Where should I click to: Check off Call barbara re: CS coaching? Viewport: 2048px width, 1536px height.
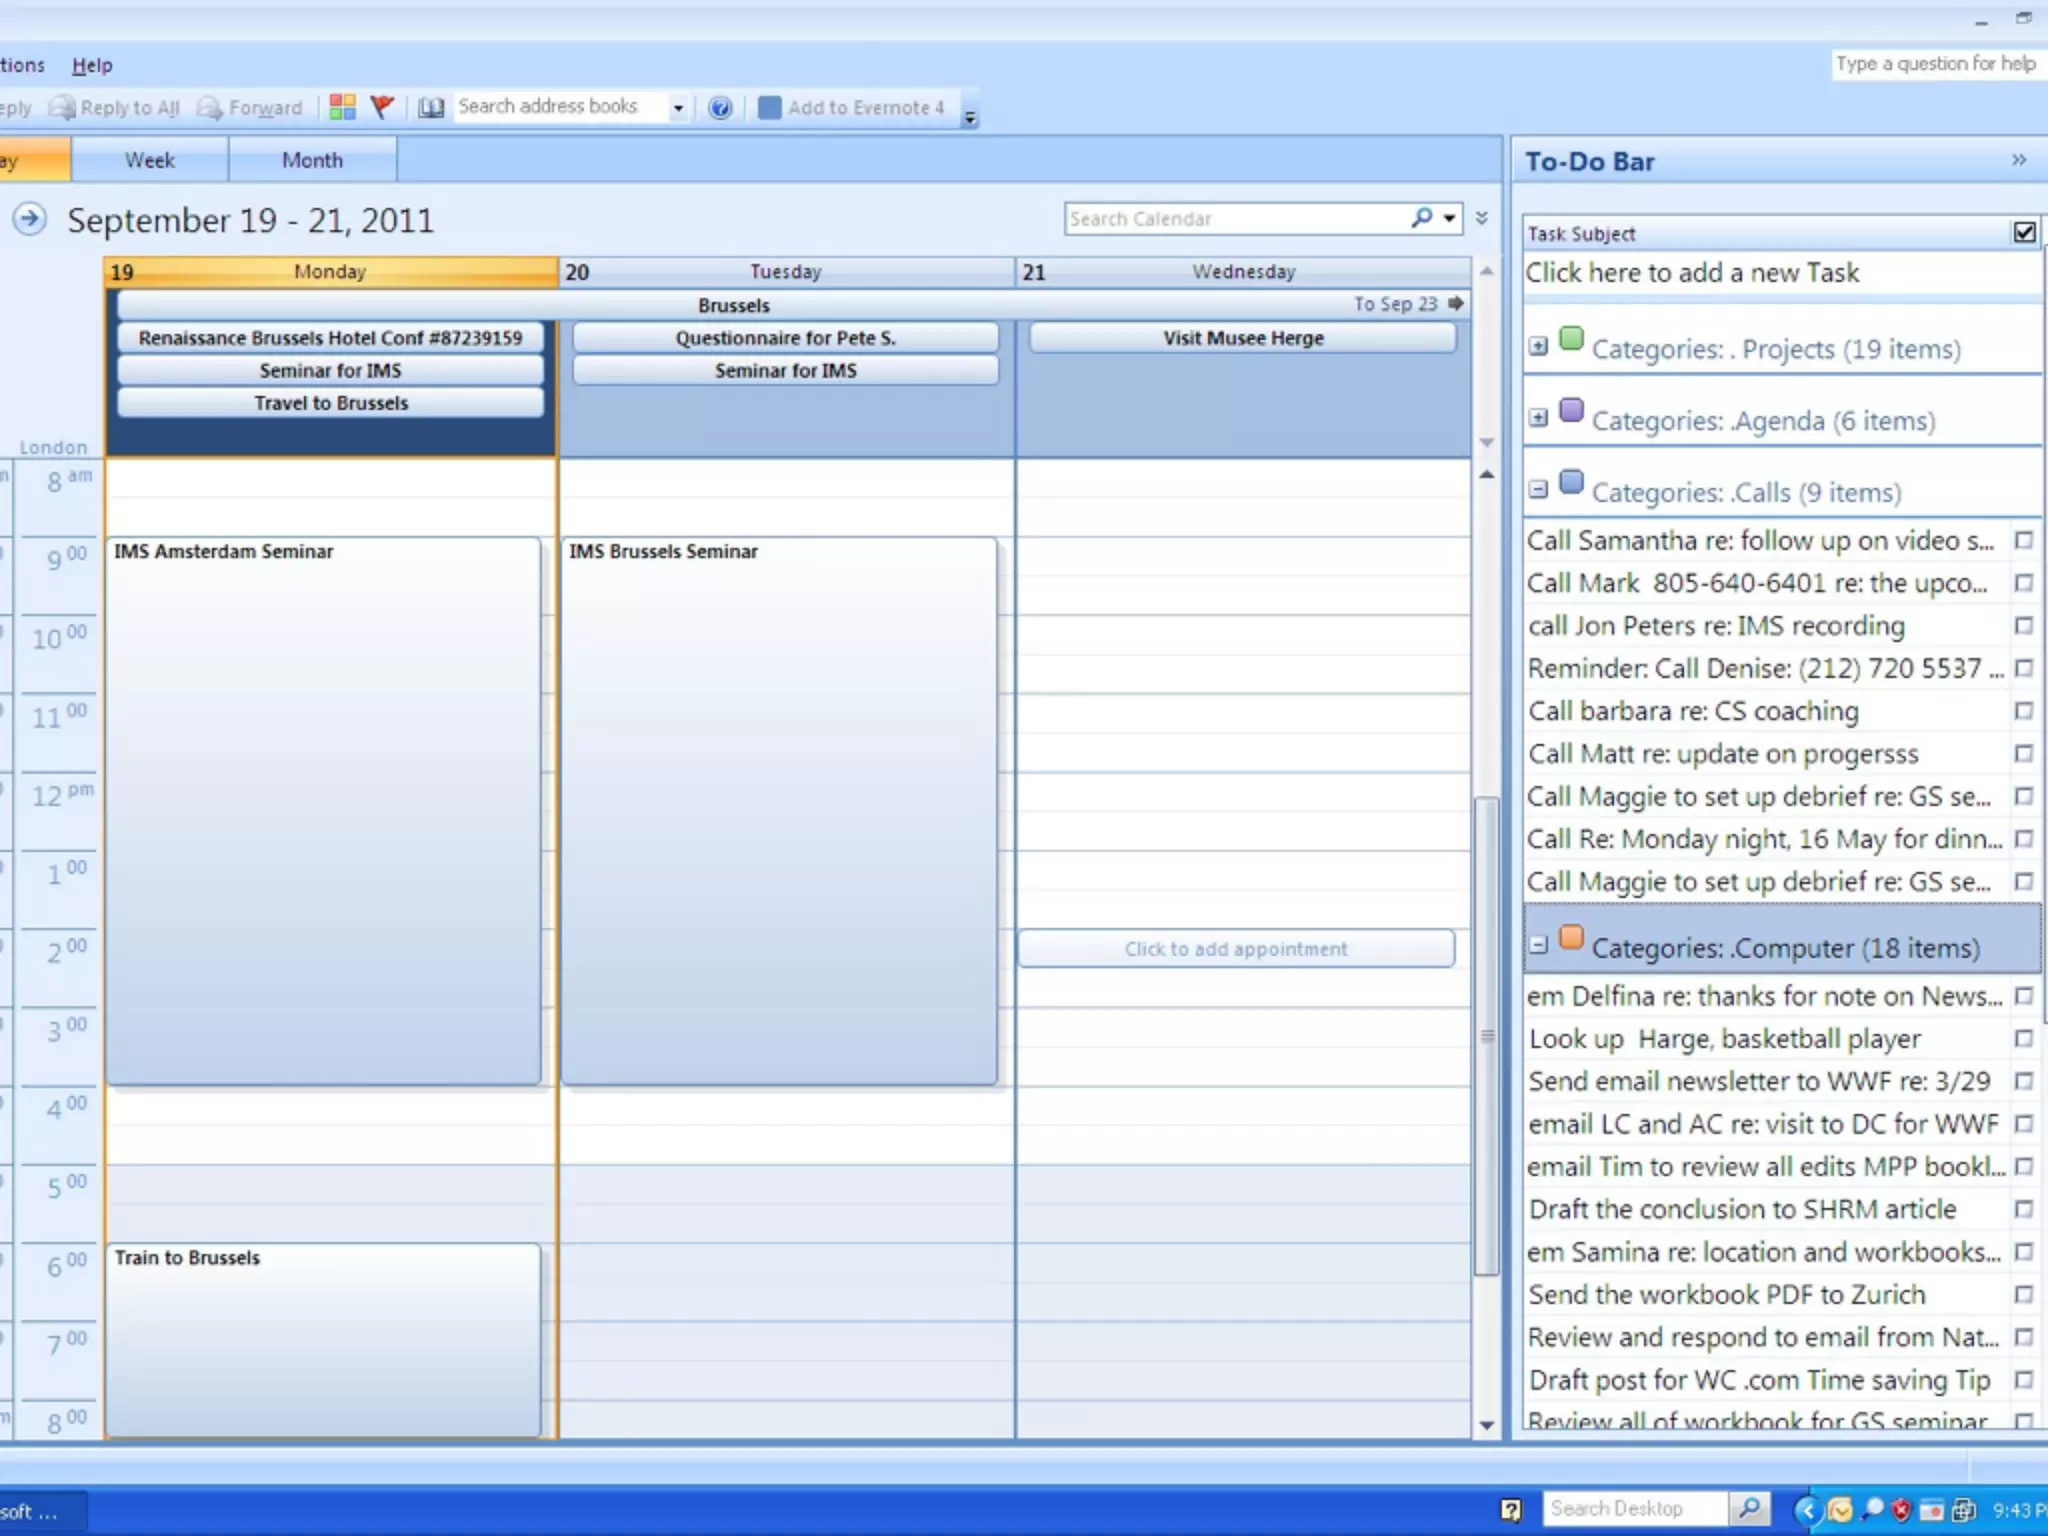(x=2024, y=711)
